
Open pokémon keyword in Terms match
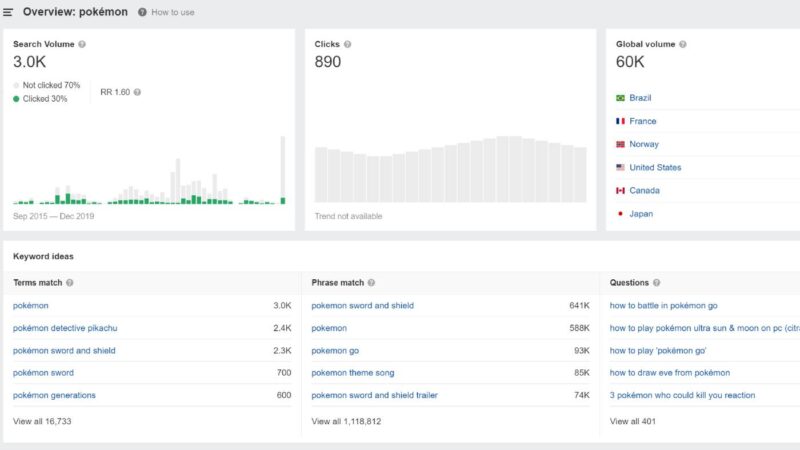pyautogui.click(x=31, y=306)
